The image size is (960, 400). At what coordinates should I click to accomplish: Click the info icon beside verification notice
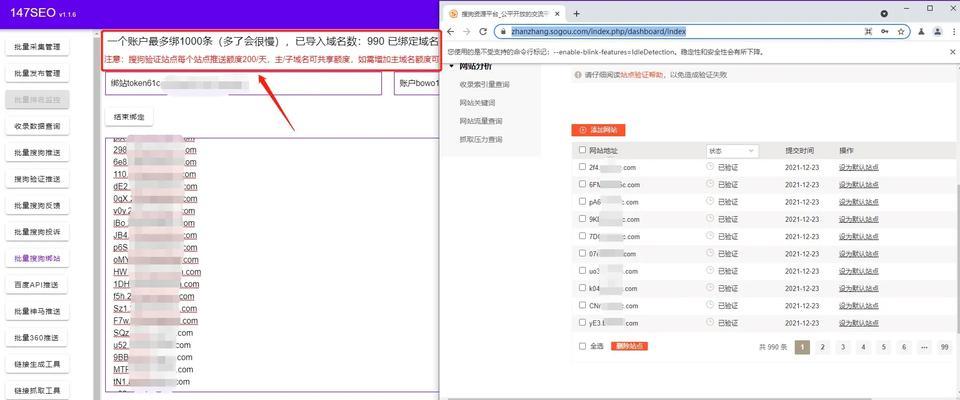pyautogui.click(x=577, y=75)
